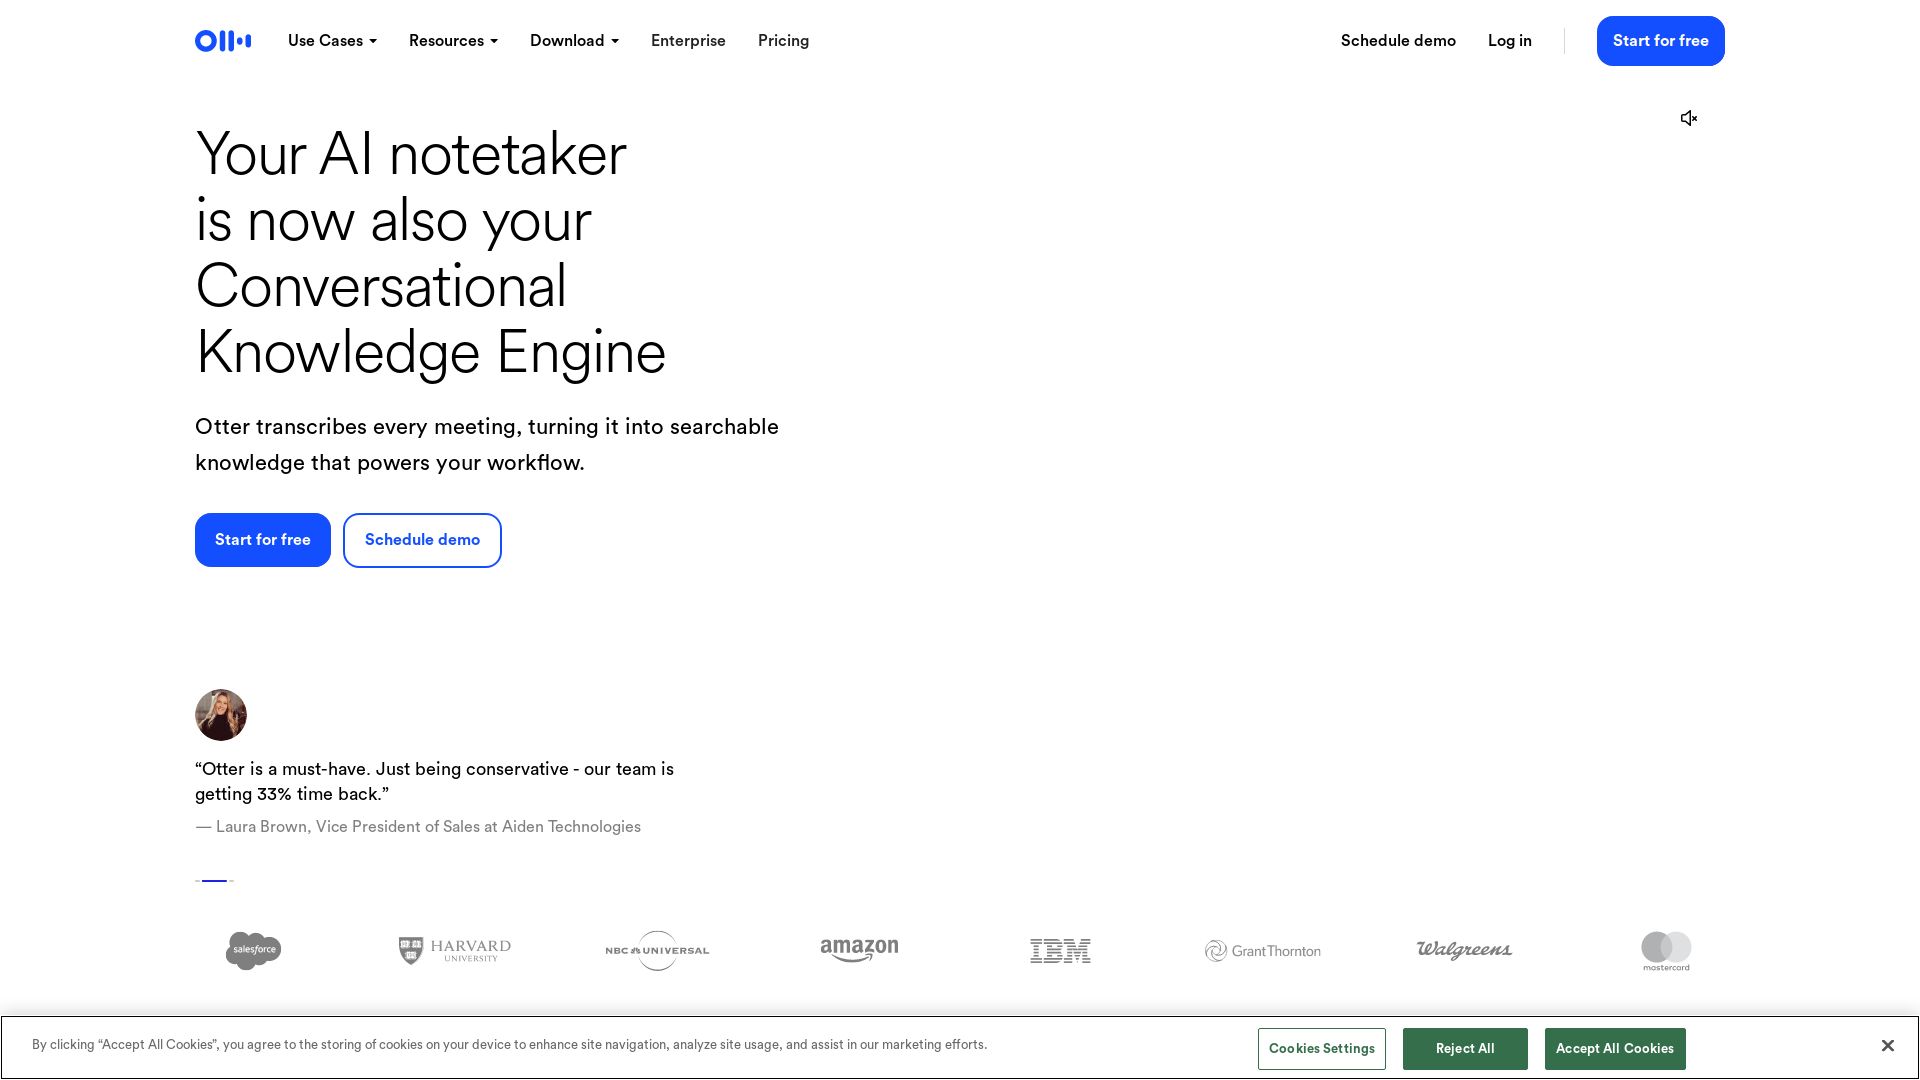Toggle the video mute speaker icon

tap(1689, 118)
